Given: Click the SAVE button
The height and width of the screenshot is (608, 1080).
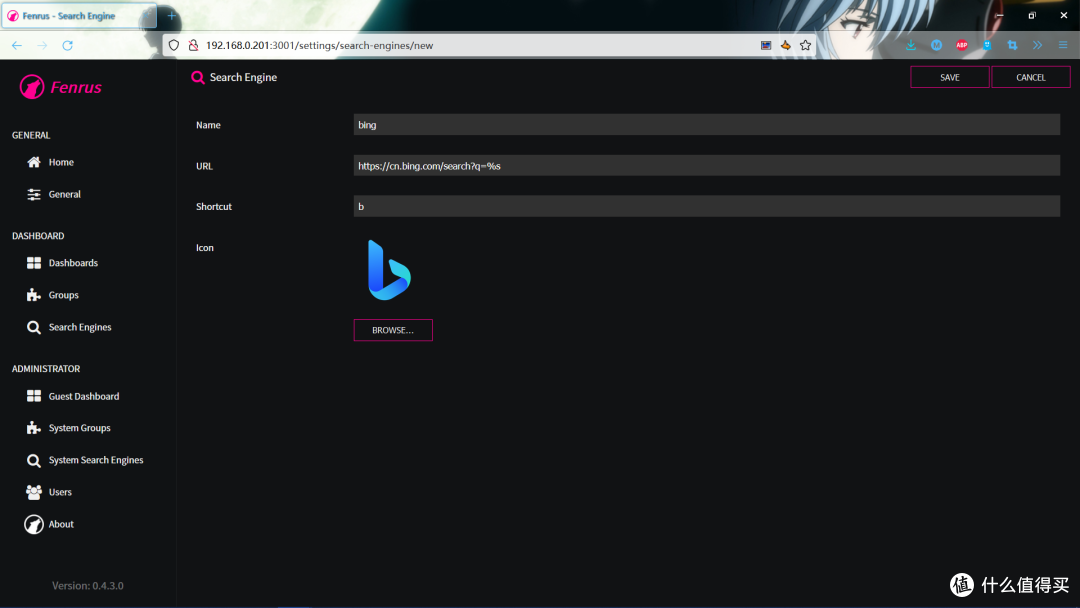Looking at the screenshot, I should (x=948, y=76).
